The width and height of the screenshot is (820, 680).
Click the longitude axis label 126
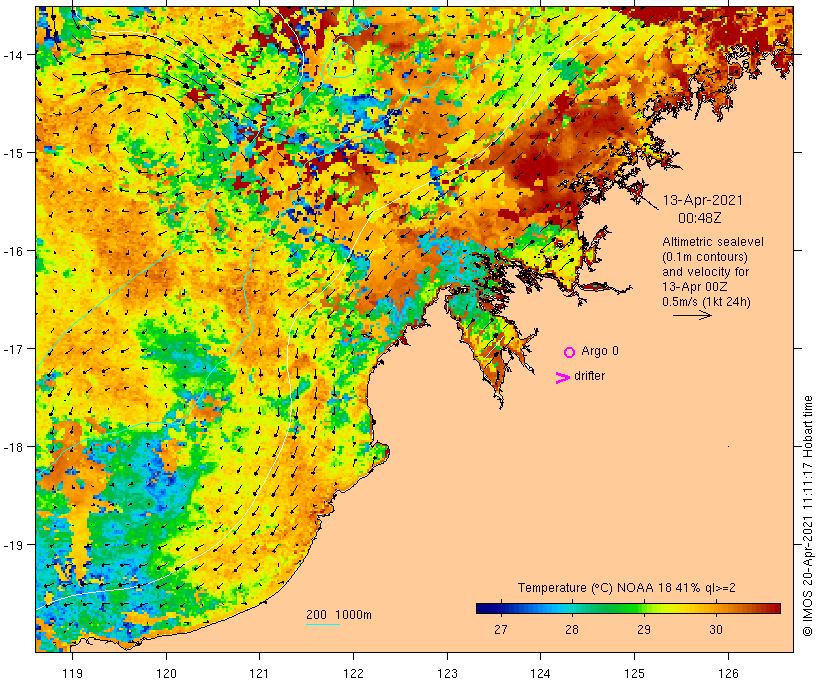coord(728,673)
